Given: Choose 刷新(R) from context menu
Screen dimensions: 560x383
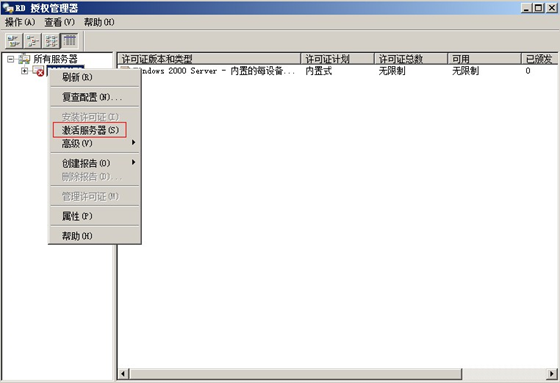Looking at the screenshot, I should pyautogui.click(x=95, y=77).
